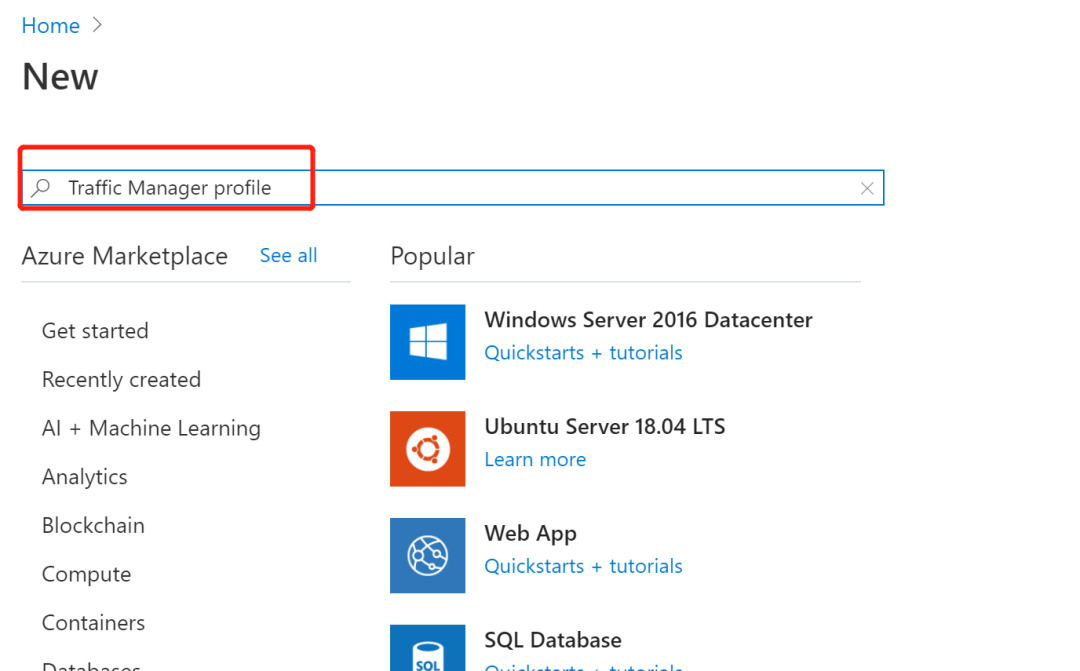The width and height of the screenshot is (1080, 671).
Task: Select the Recently created category
Action: tap(121, 380)
